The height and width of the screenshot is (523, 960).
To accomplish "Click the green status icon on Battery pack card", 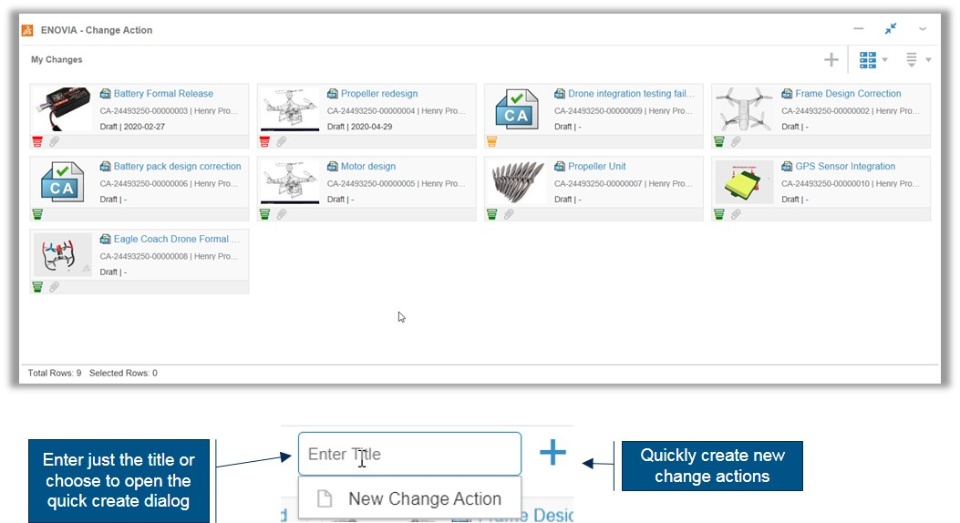I will coord(38,214).
